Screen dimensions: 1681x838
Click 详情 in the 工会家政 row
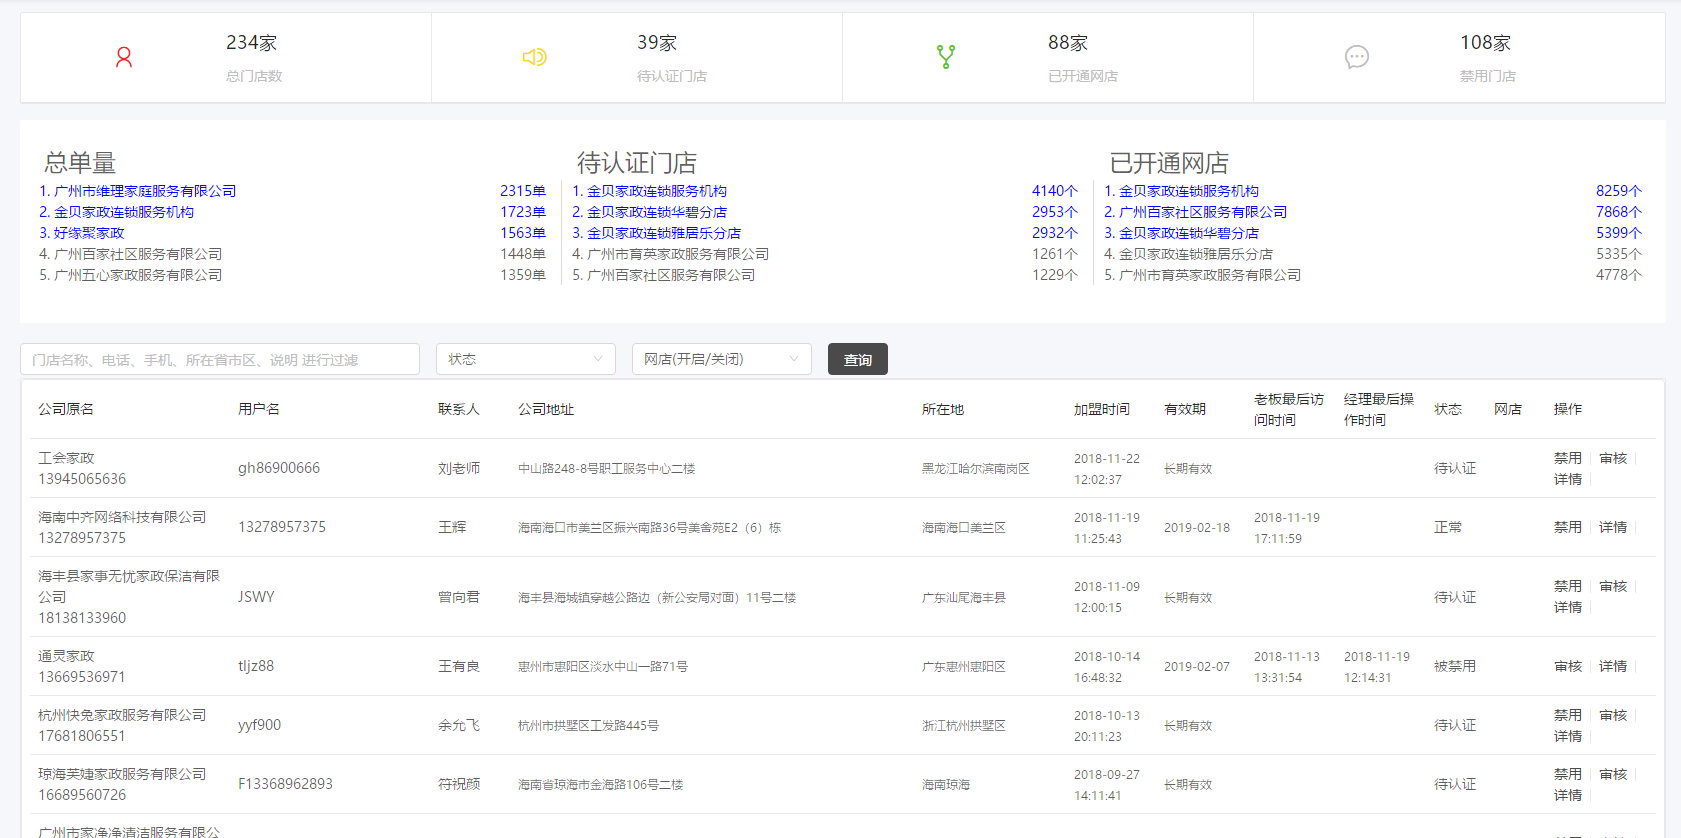click(x=1568, y=479)
